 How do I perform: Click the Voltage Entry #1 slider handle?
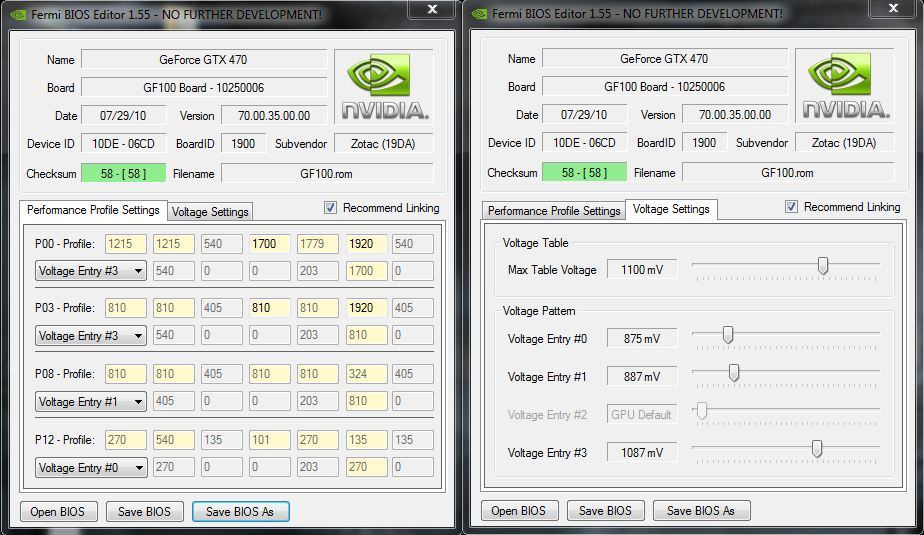[x=734, y=373]
